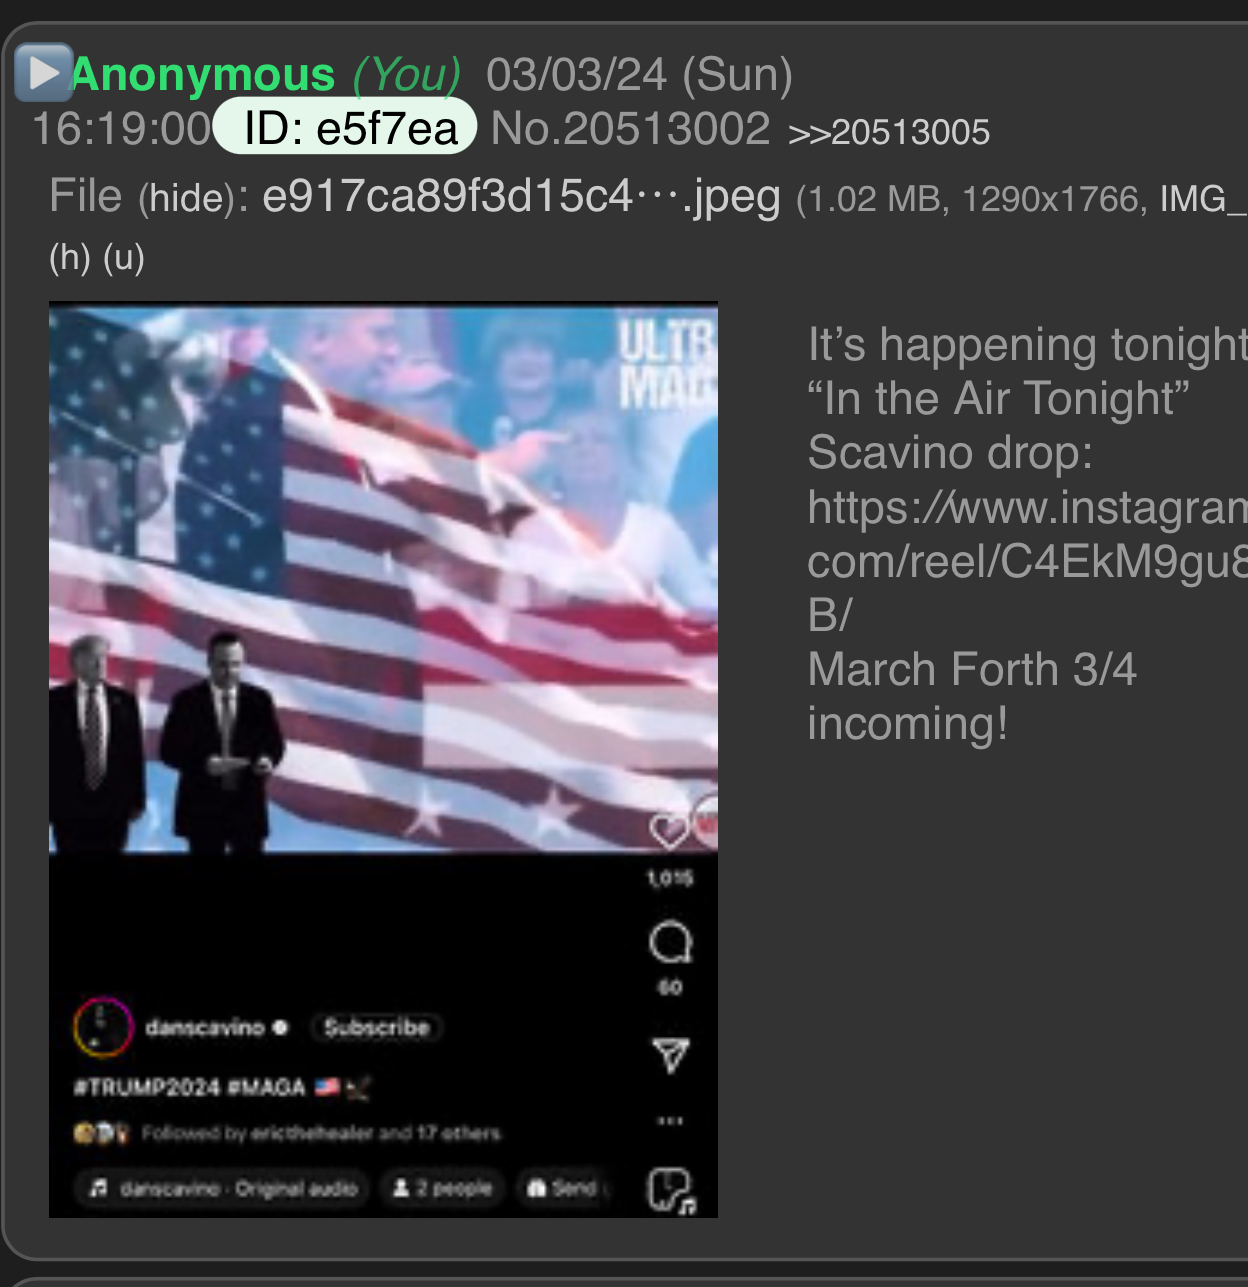Image resolution: width=1248 pixels, height=1287 pixels.
Task: Click the heart like icon in image
Action: coord(669,829)
